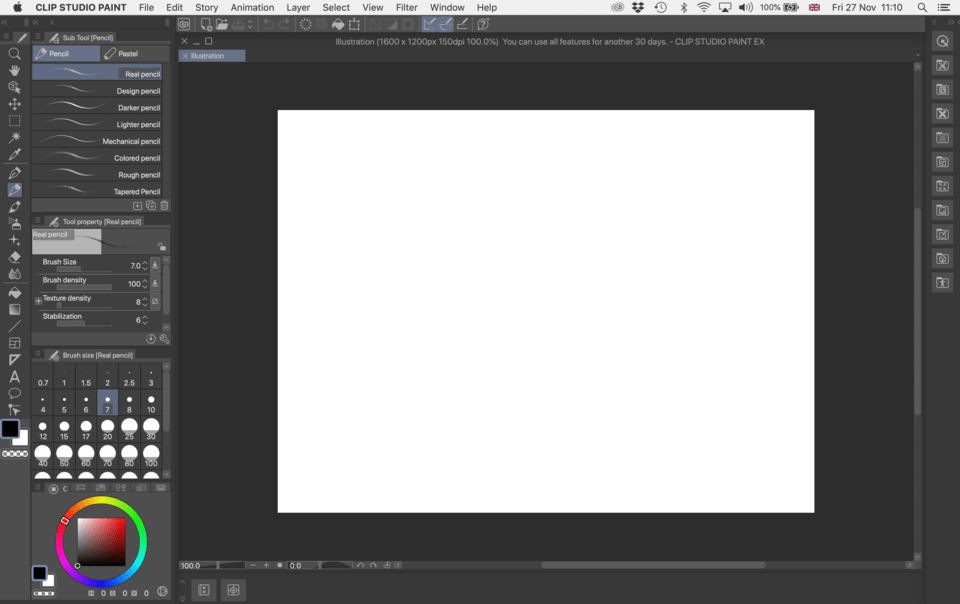Adjust Brush Size value stepper arrows
The image size is (960, 604).
pos(145,266)
